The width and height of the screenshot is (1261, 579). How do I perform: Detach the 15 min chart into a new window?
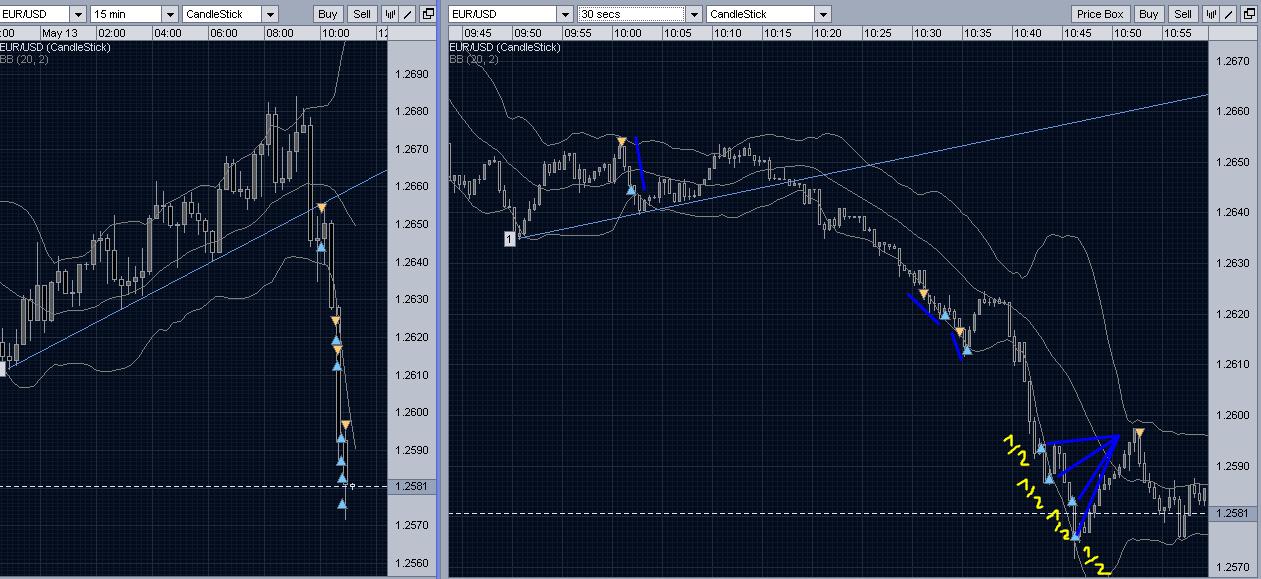pyautogui.click(x=428, y=14)
